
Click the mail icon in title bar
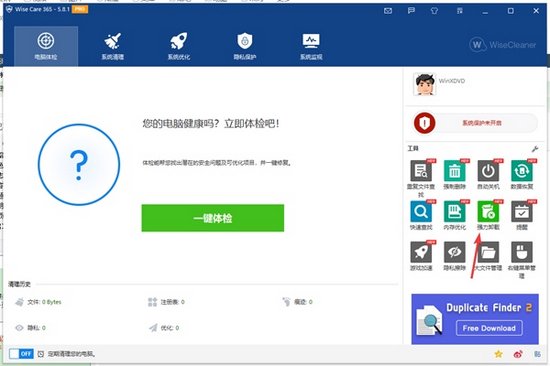[388, 11]
